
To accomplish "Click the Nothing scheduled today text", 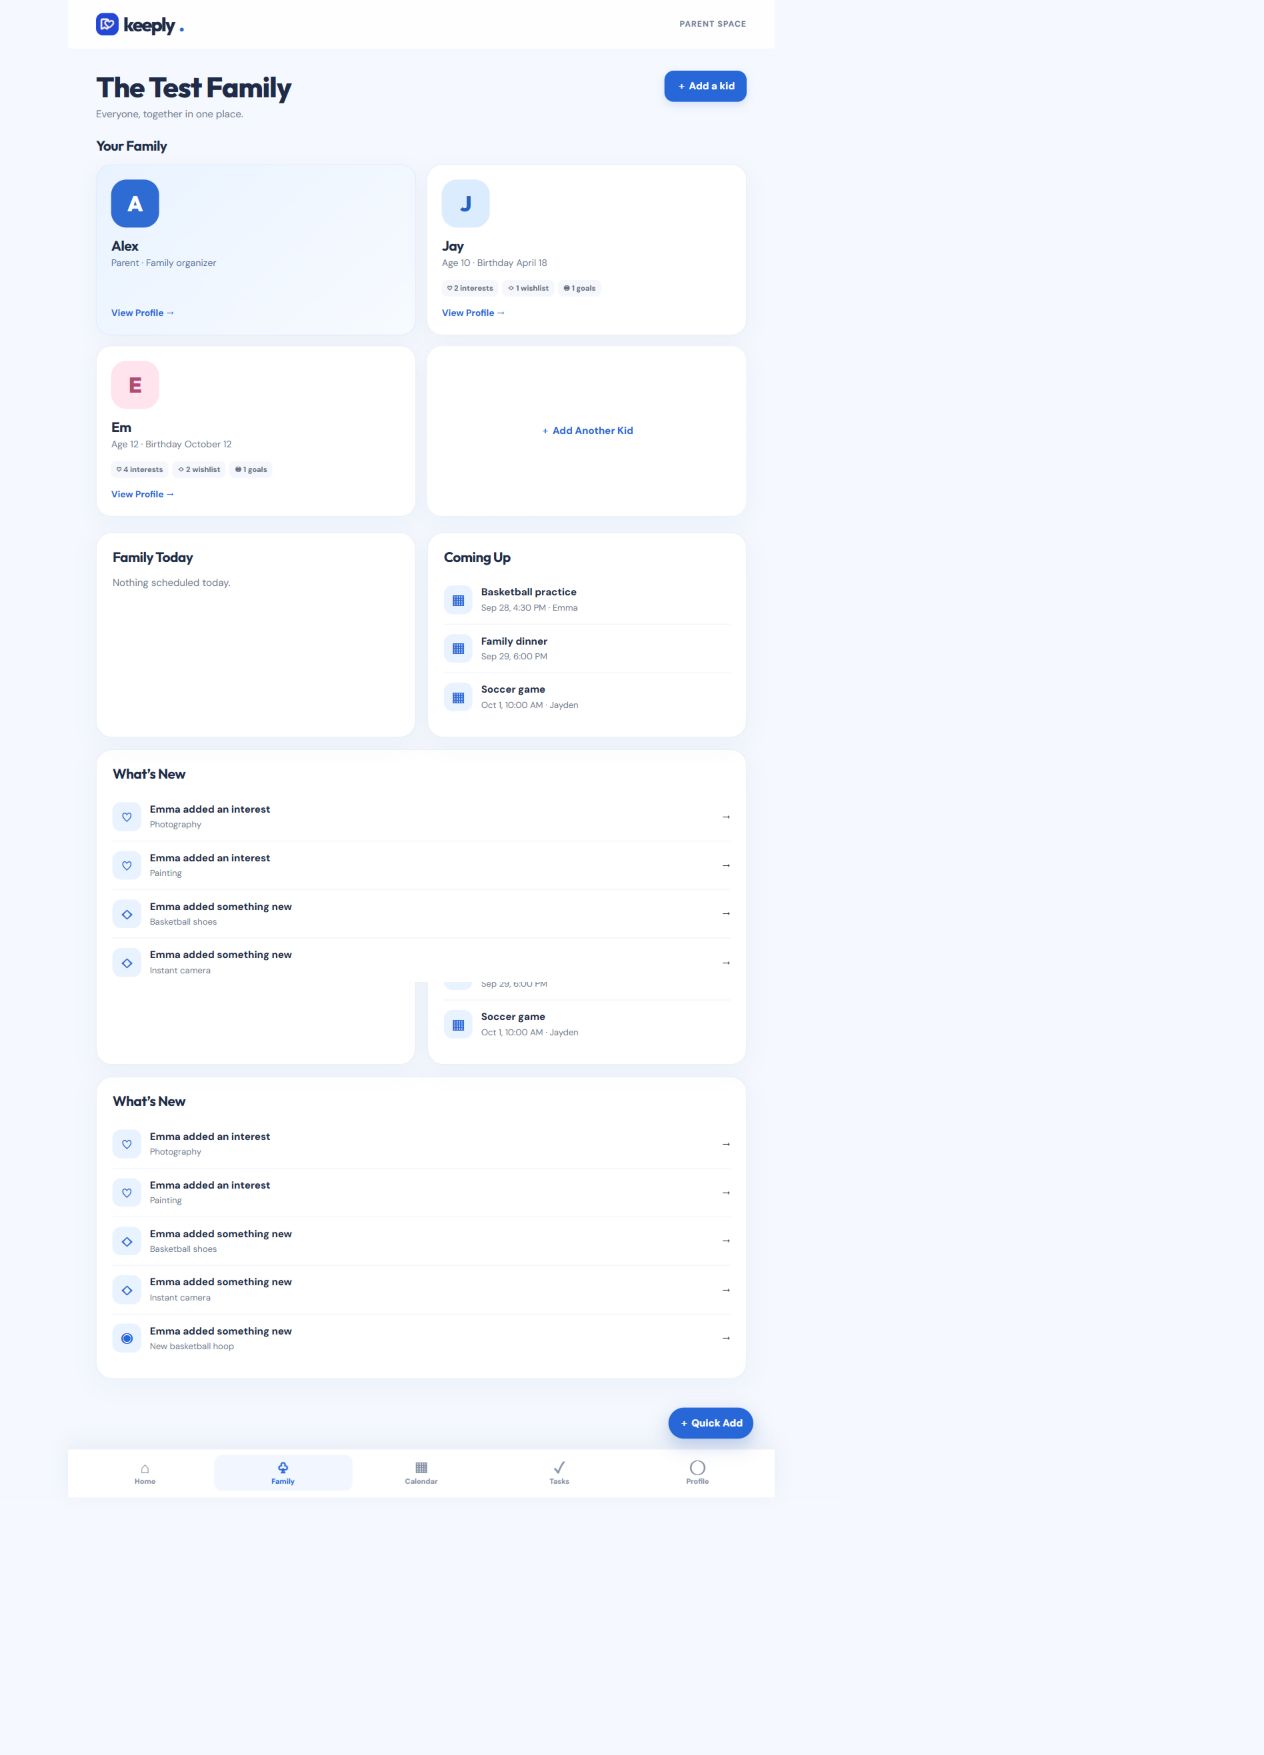I will [x=171, y=583].
